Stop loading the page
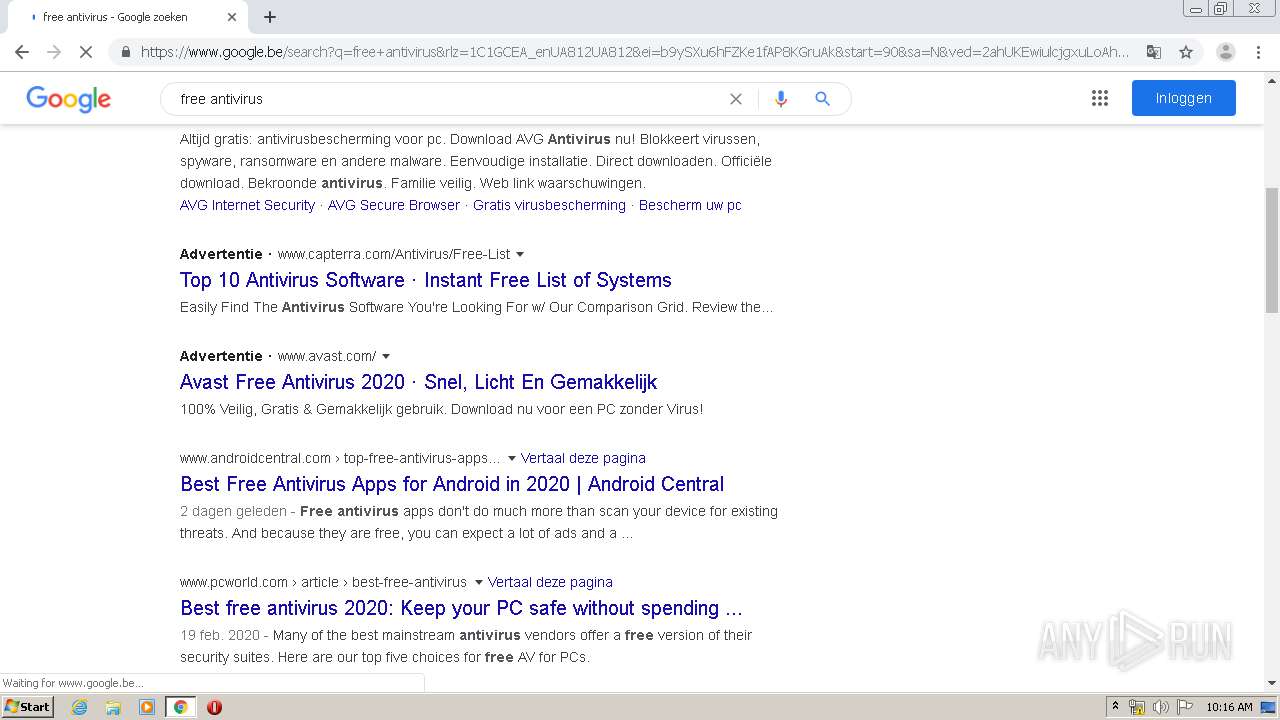This screenshot has height=720, width=1280. coord(86,52)
